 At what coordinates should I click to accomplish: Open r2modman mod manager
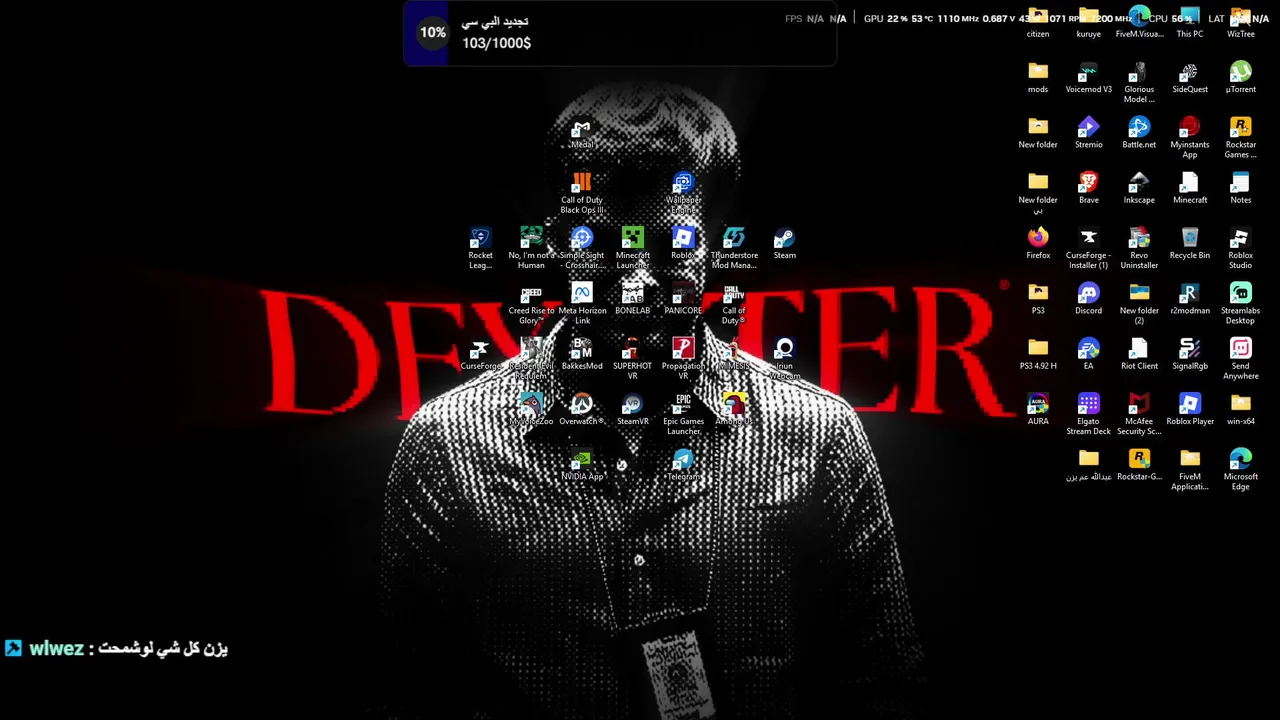(1190, 297)
